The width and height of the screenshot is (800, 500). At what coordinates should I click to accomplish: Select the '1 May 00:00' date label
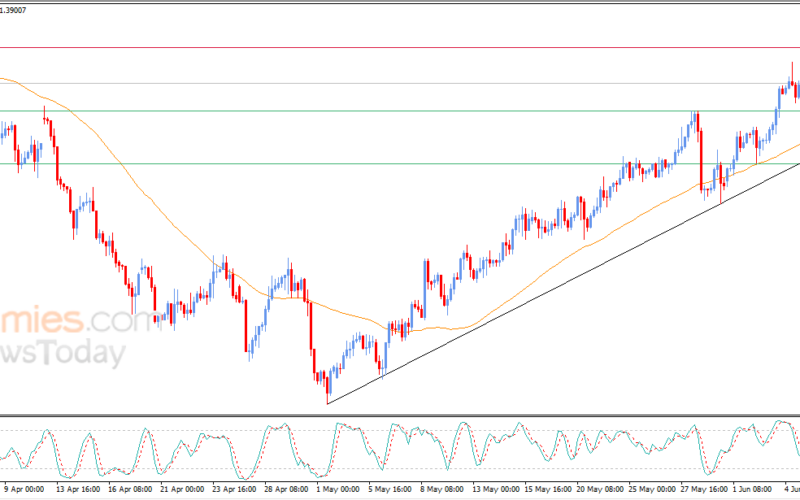(338, 489)
